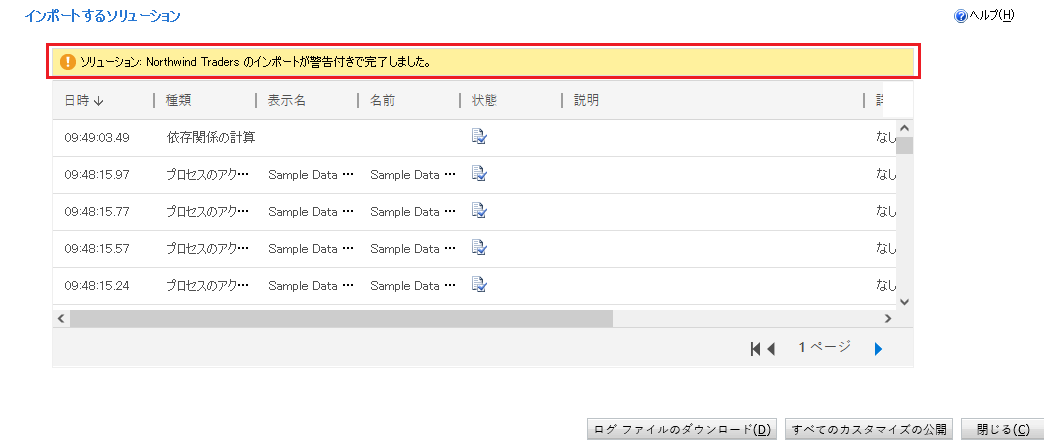Click the vertical scrollbar down arrow
This screenshot has height=447, width=1044.
click(904, 302)
